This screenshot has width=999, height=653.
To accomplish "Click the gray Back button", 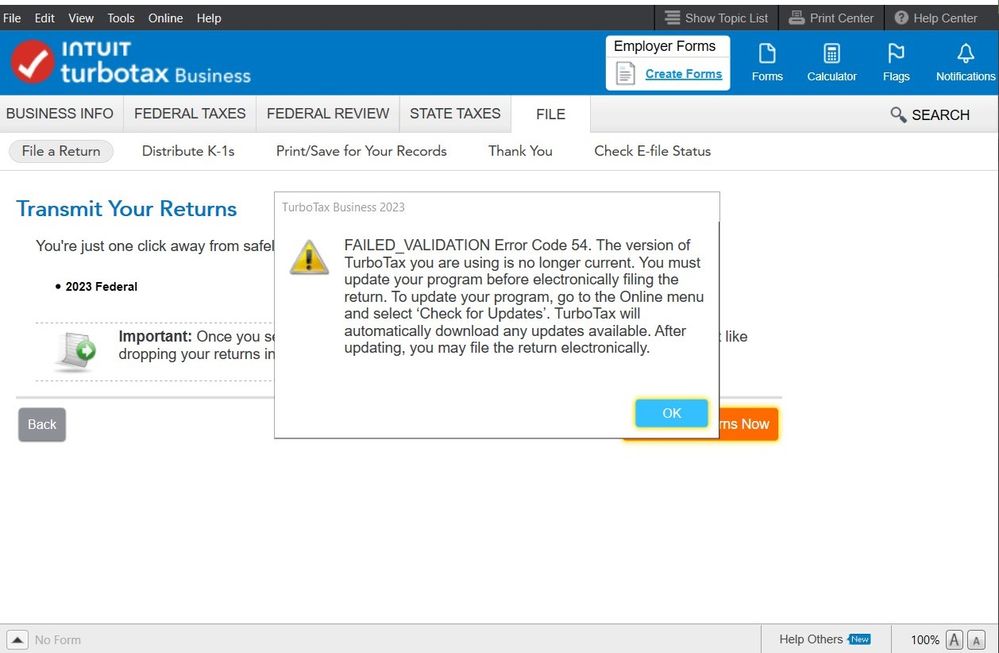I will point(42,424).
